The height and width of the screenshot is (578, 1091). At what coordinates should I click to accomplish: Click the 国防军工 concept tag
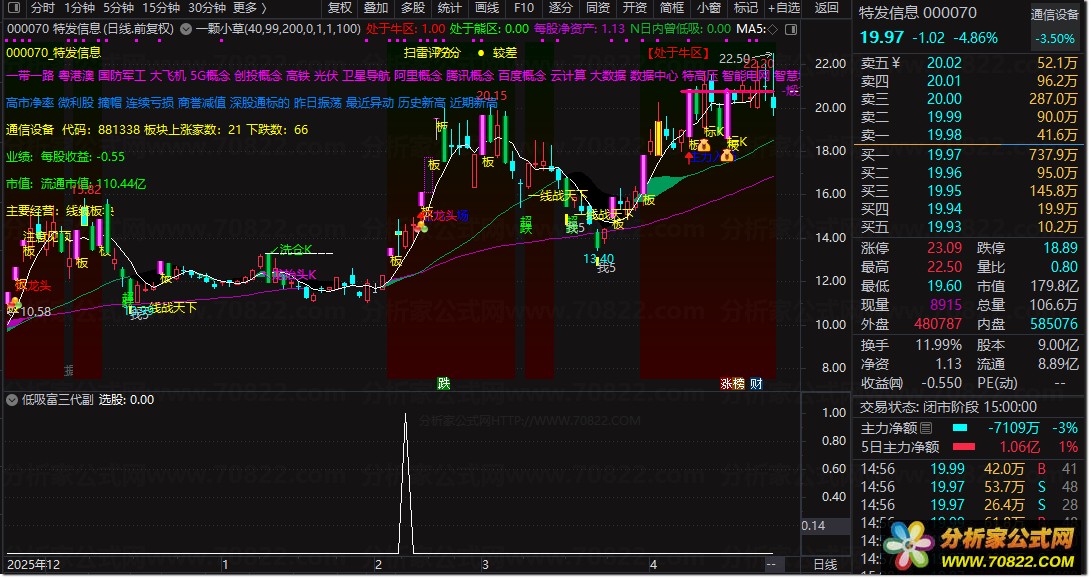click(122, 75)
